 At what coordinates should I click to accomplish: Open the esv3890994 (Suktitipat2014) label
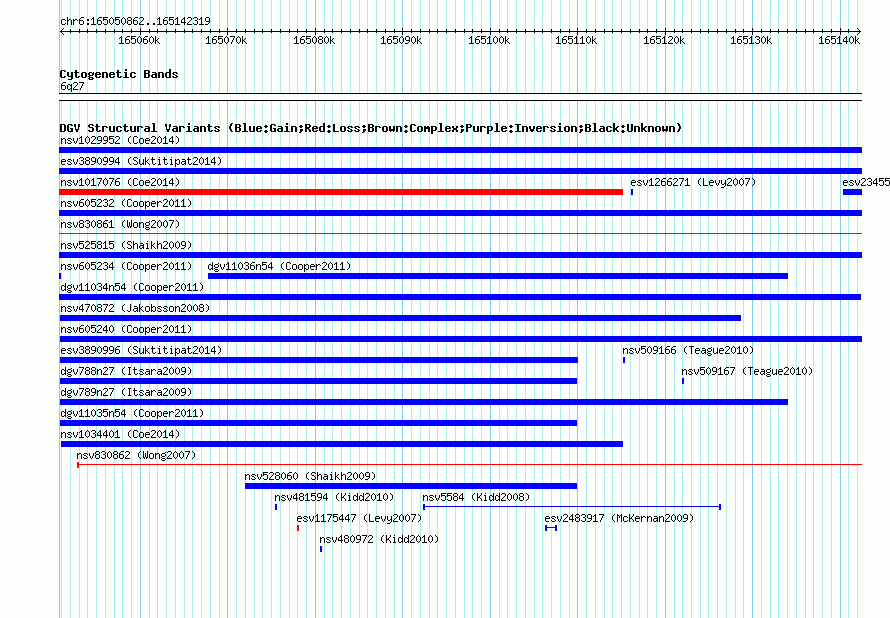click(141, 161)
